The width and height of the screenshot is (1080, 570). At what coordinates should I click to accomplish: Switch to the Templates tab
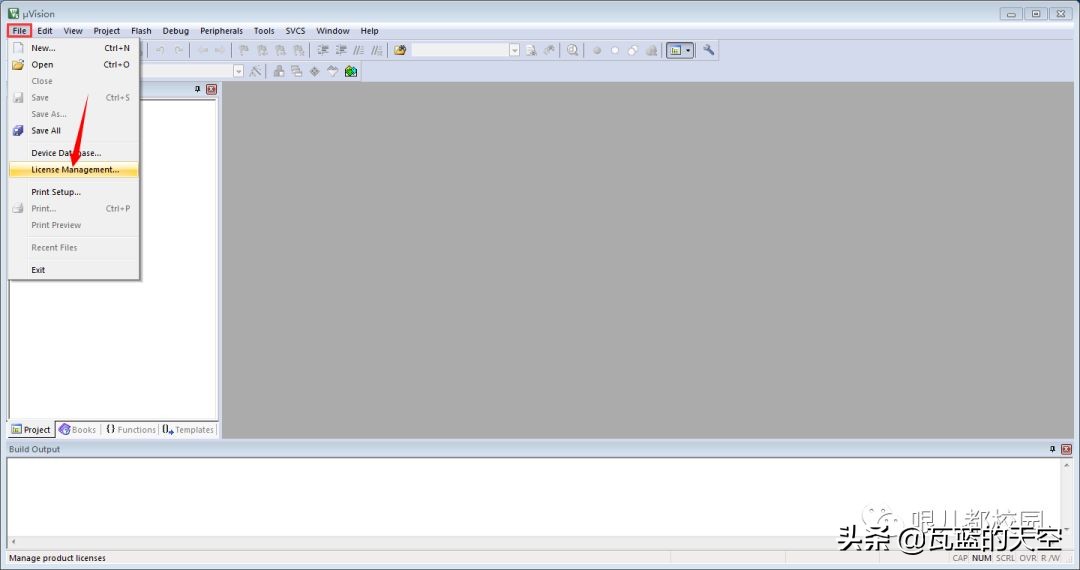(188, 430)
